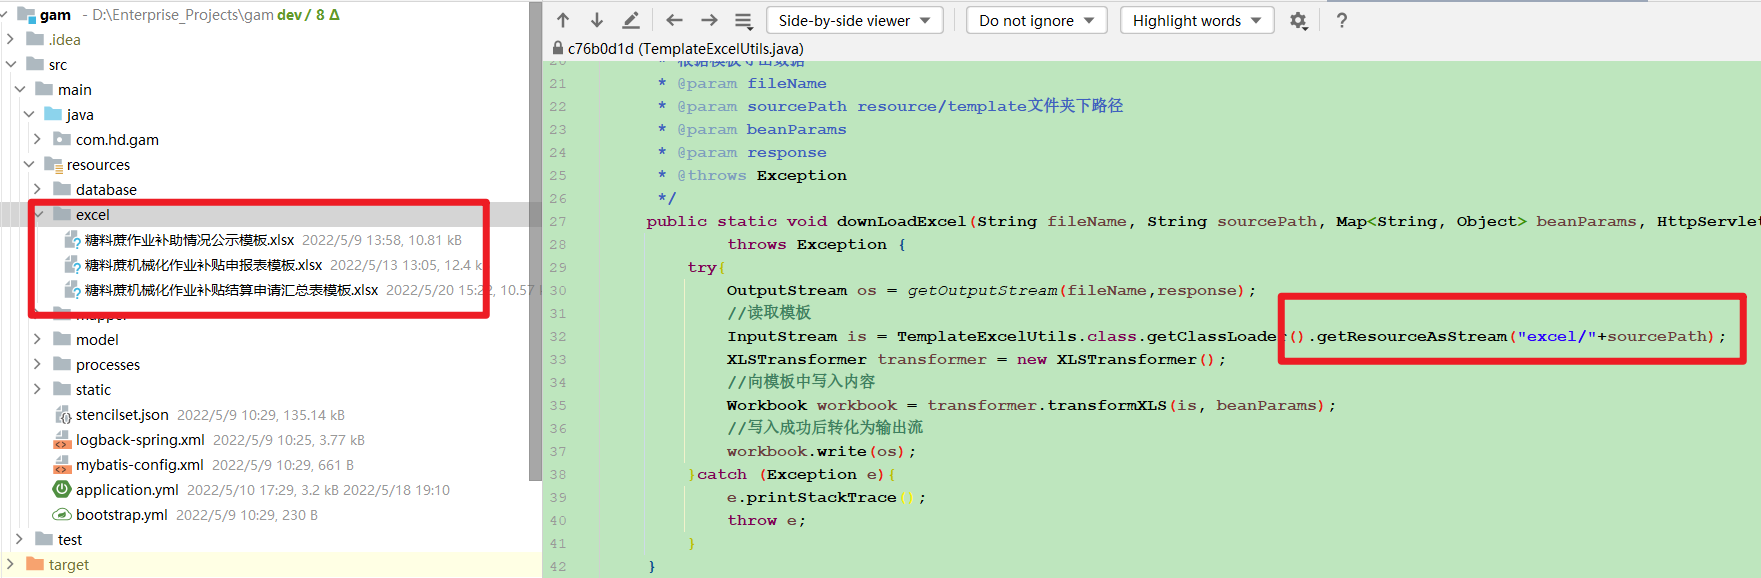Image resolution: width=1761 pixels, height=578 pixels.
Task: Click mybatis-config.xml file icon
Action: (x=61, y=464)
